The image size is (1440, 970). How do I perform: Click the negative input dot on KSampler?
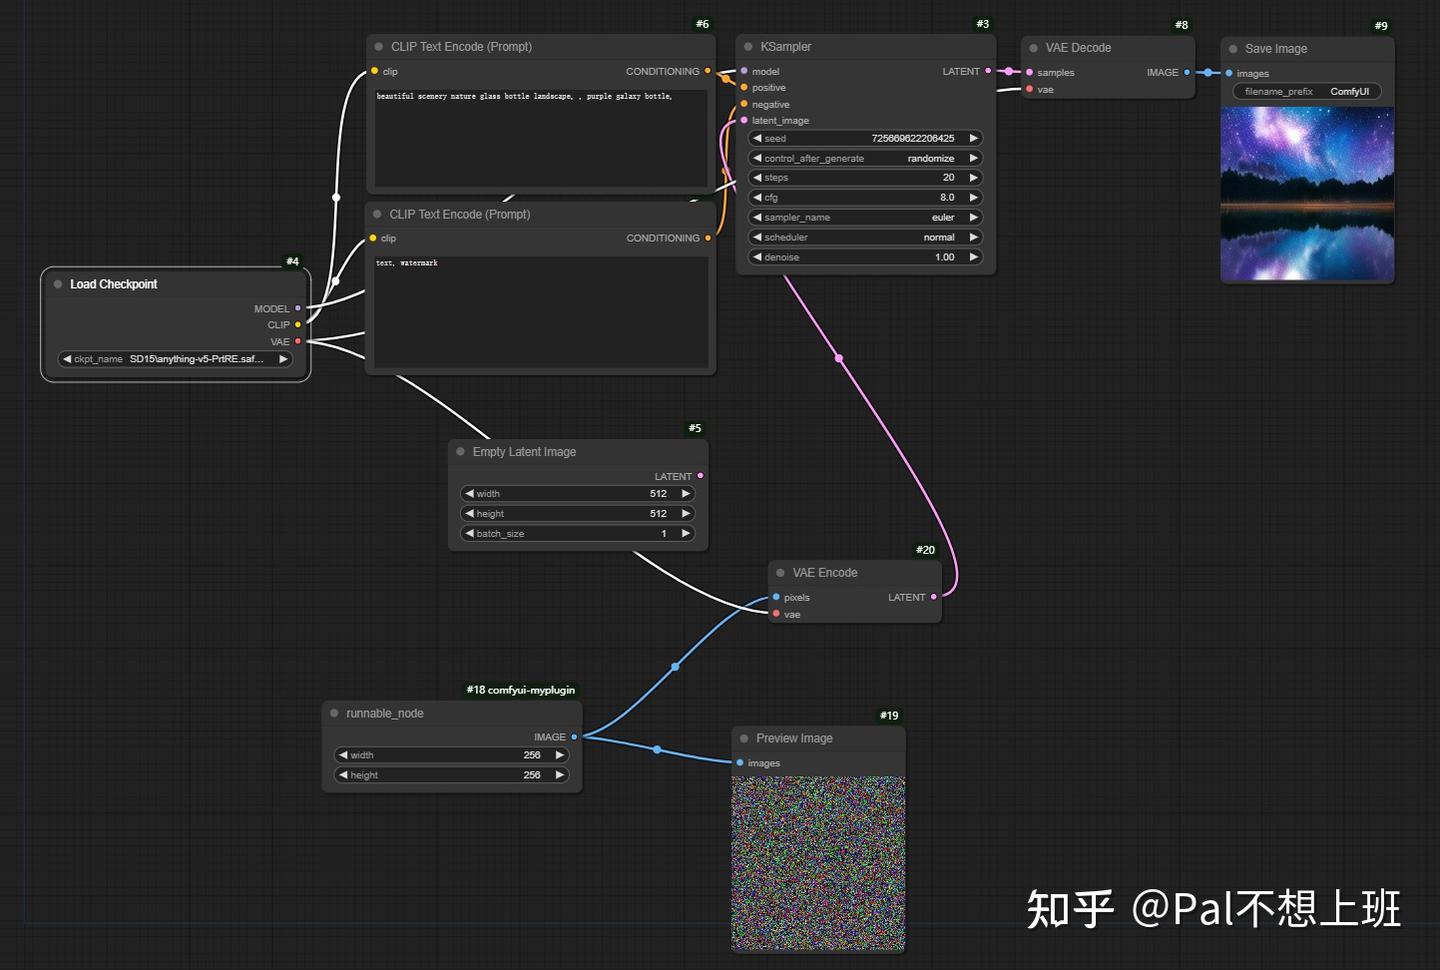click(x=744, y=104)
